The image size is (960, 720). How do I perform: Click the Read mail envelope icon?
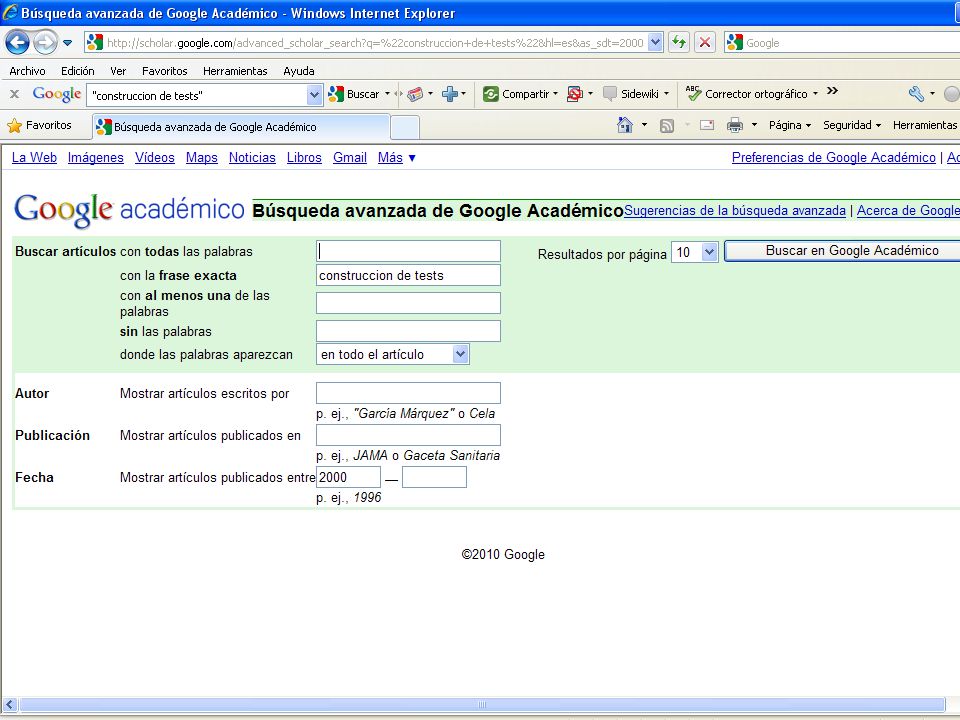(x=707, y=126)
